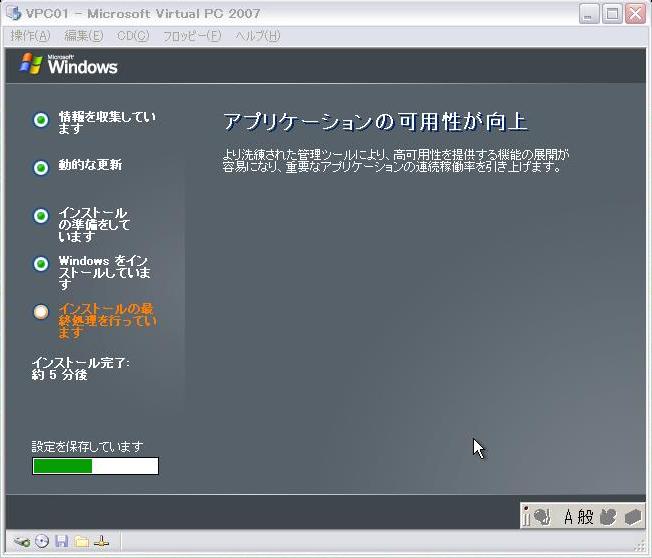This screenshot has height=558, width=652.
Task: Open the 操作(A) menu
Action: 30,36
